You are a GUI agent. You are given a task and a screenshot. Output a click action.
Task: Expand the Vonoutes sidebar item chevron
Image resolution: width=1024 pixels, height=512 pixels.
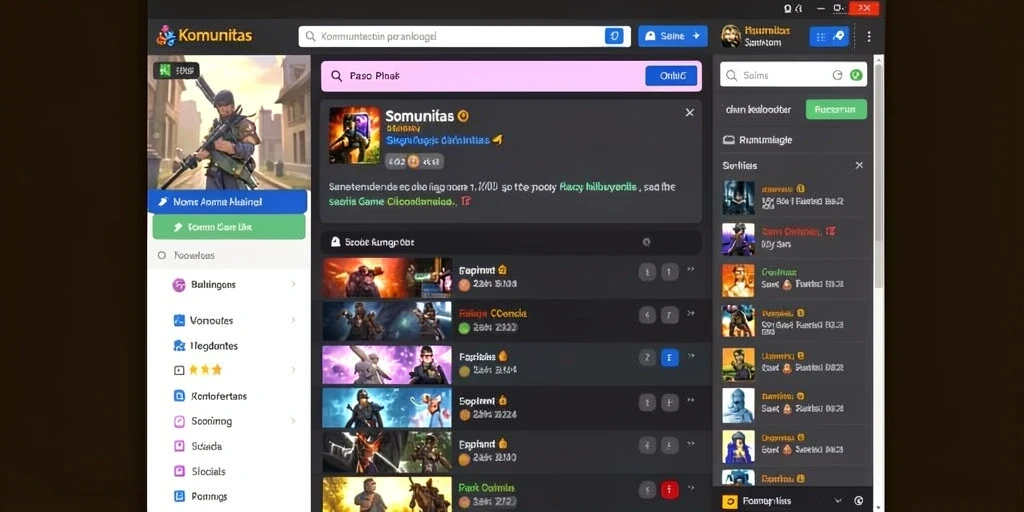tap(293, 320)
